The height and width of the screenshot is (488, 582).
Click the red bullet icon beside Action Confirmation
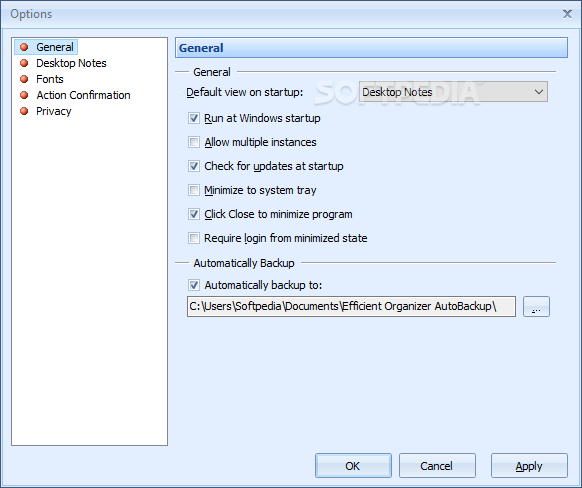click(24, 95)
